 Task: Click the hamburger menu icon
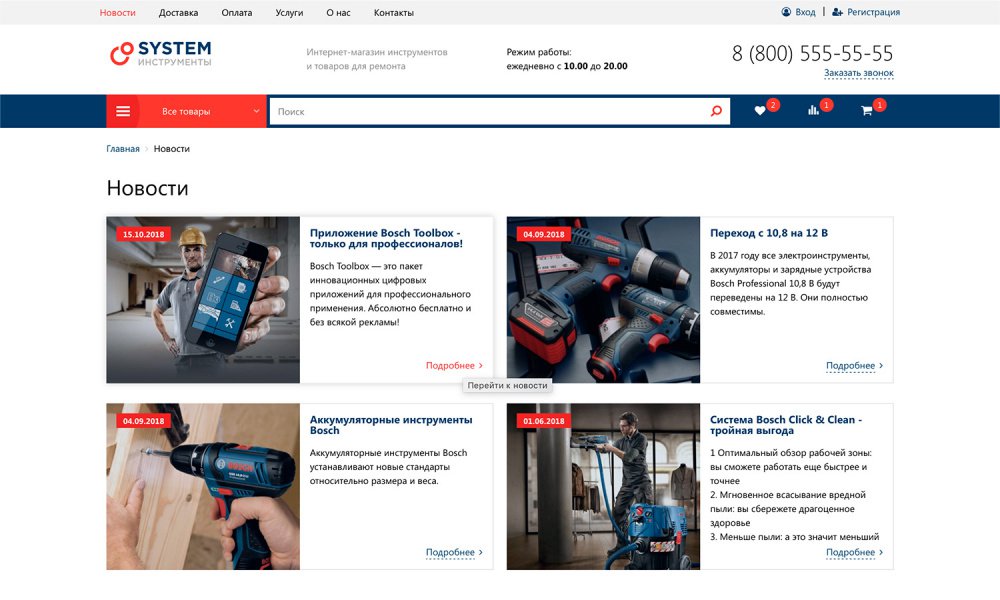tap(123, 111)
